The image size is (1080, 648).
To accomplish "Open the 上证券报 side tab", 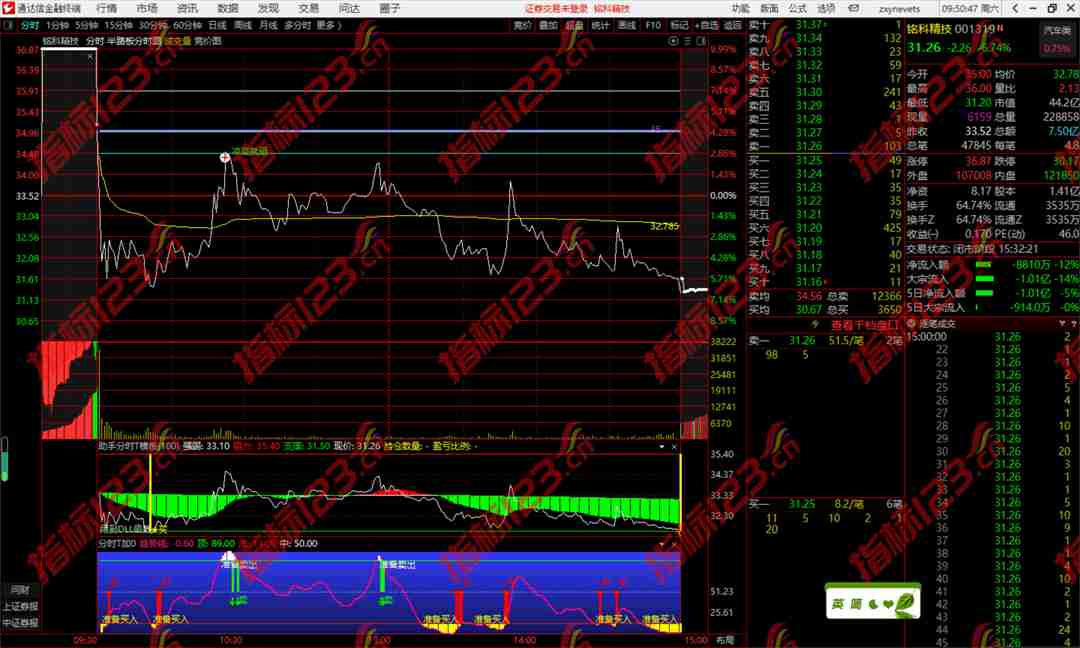I will pyautogui.click(x=19, y=606).
